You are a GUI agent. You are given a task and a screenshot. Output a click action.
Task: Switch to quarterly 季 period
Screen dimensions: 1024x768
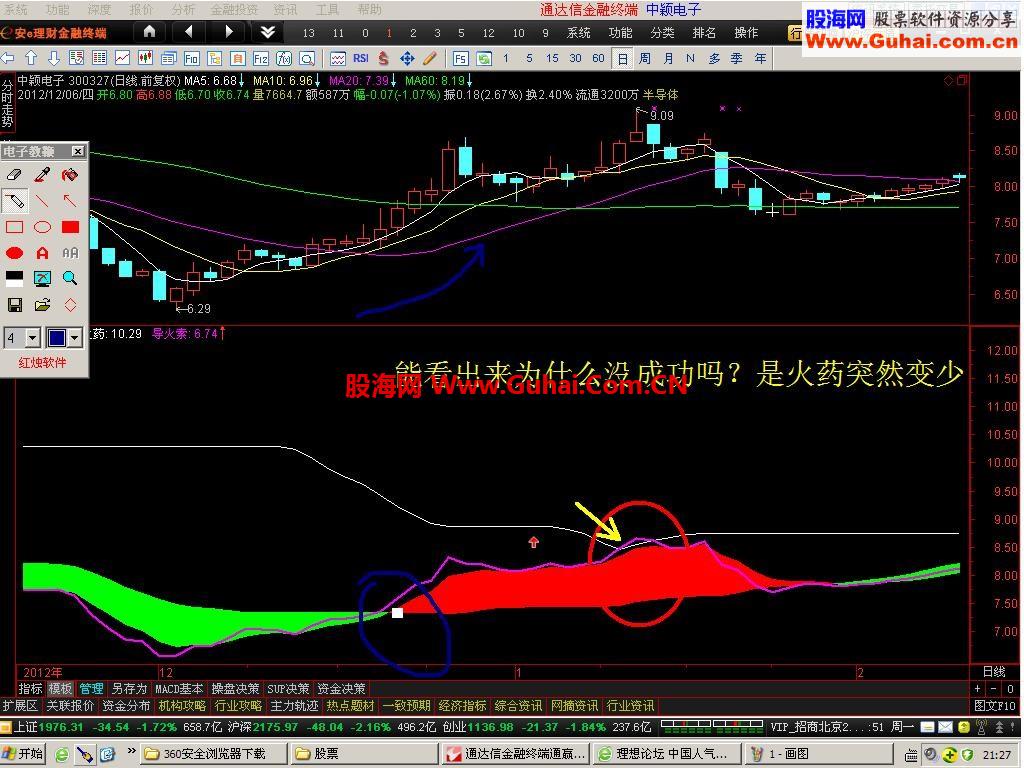(x=737, y=59)
